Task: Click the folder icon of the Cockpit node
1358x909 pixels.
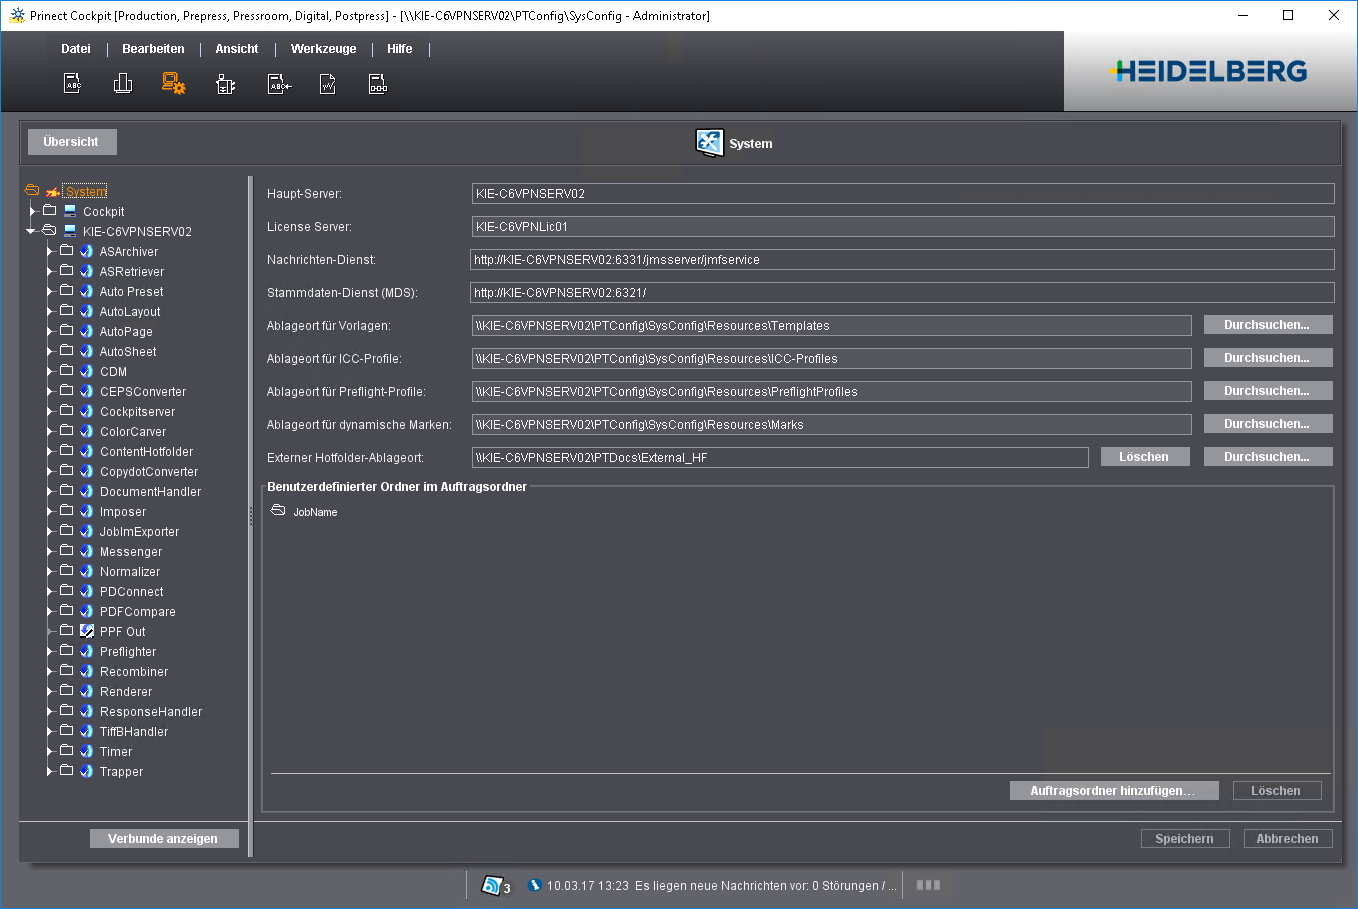Action: coord(49,211)
